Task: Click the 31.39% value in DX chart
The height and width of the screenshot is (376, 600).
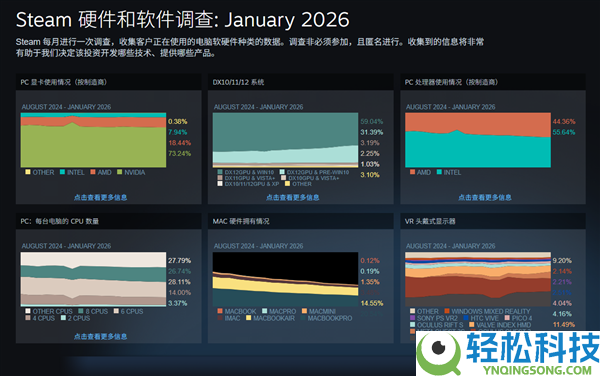Action: [372, 132]
